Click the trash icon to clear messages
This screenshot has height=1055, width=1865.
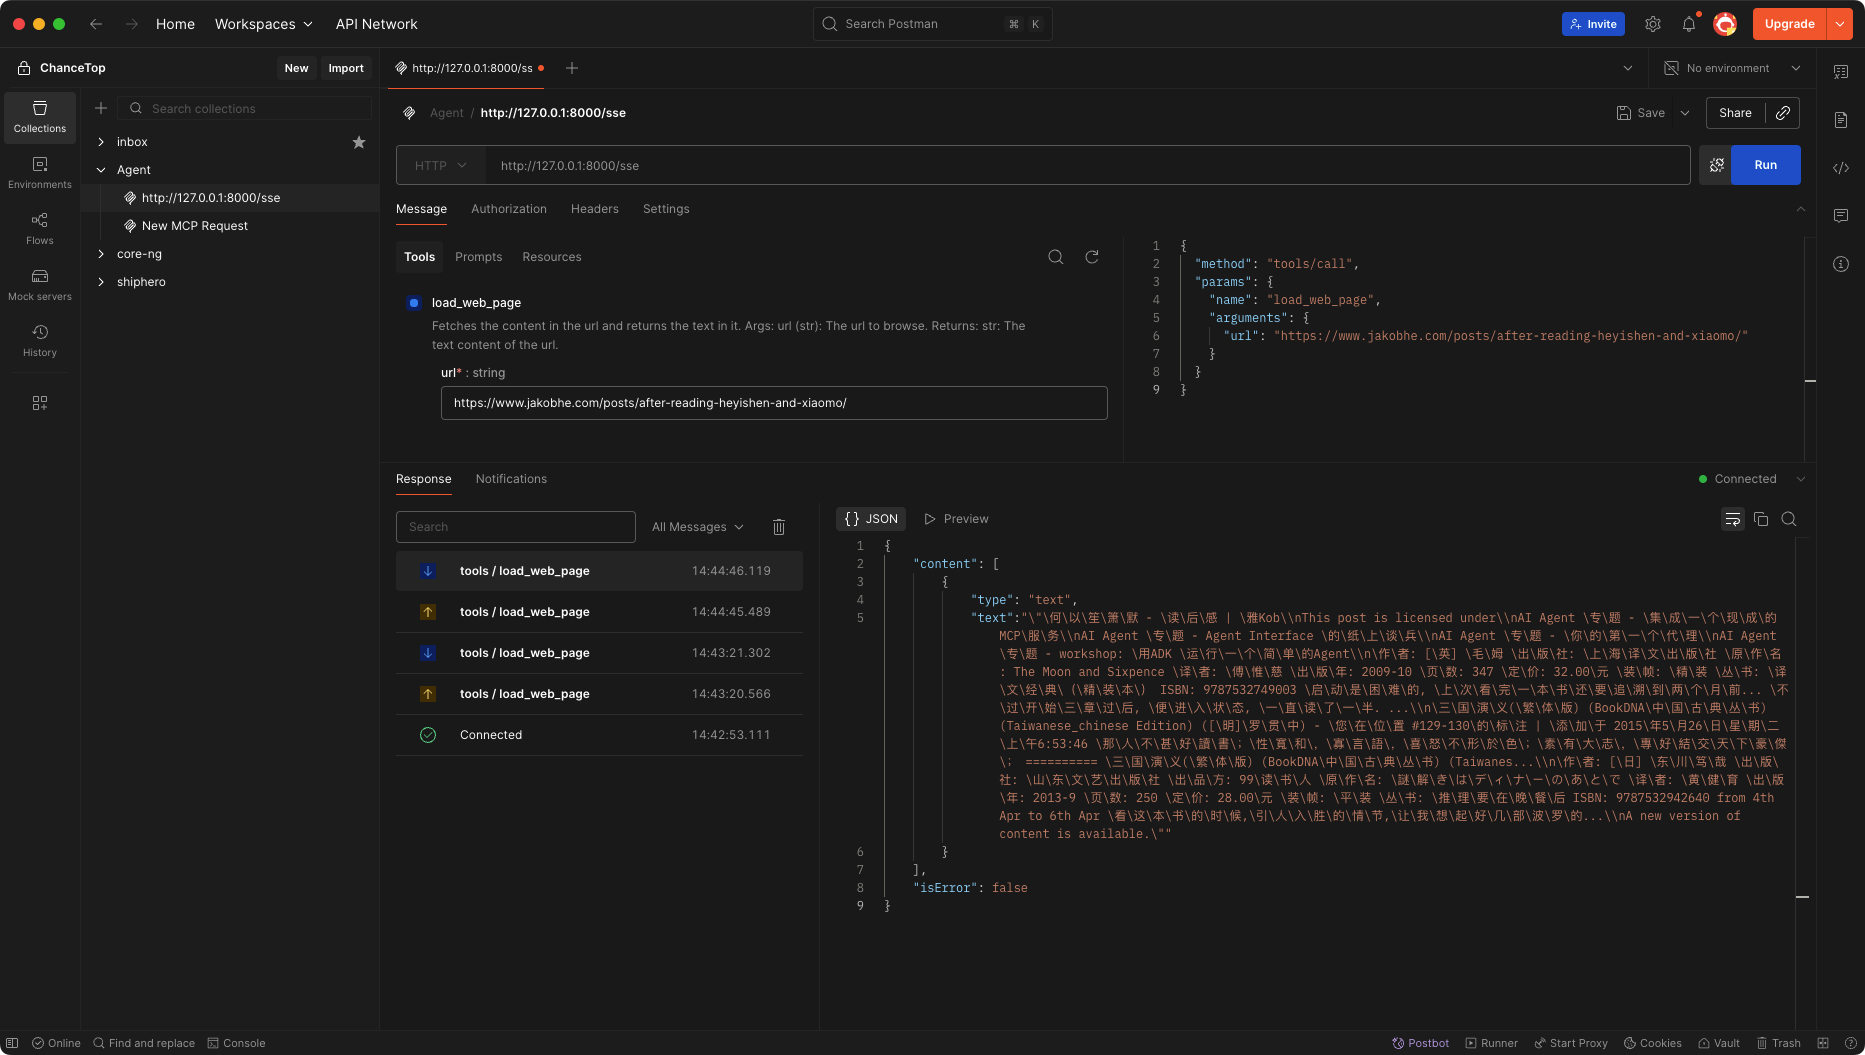[779, 527]
